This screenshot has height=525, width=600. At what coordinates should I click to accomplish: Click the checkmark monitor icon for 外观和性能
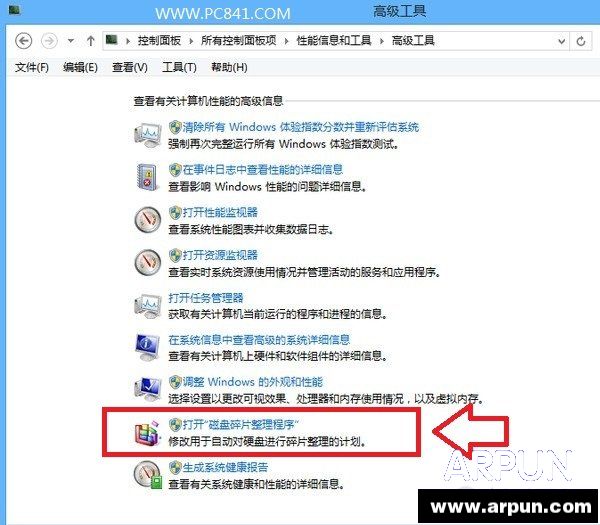pyautogui.click(x=147, y=389)
